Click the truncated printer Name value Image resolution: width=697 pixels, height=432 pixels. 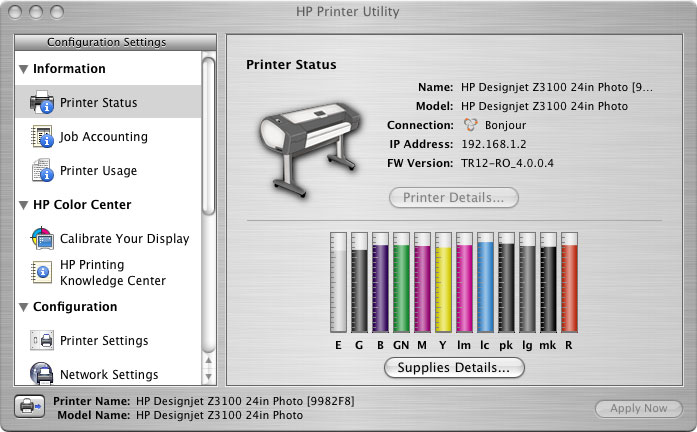557,87
